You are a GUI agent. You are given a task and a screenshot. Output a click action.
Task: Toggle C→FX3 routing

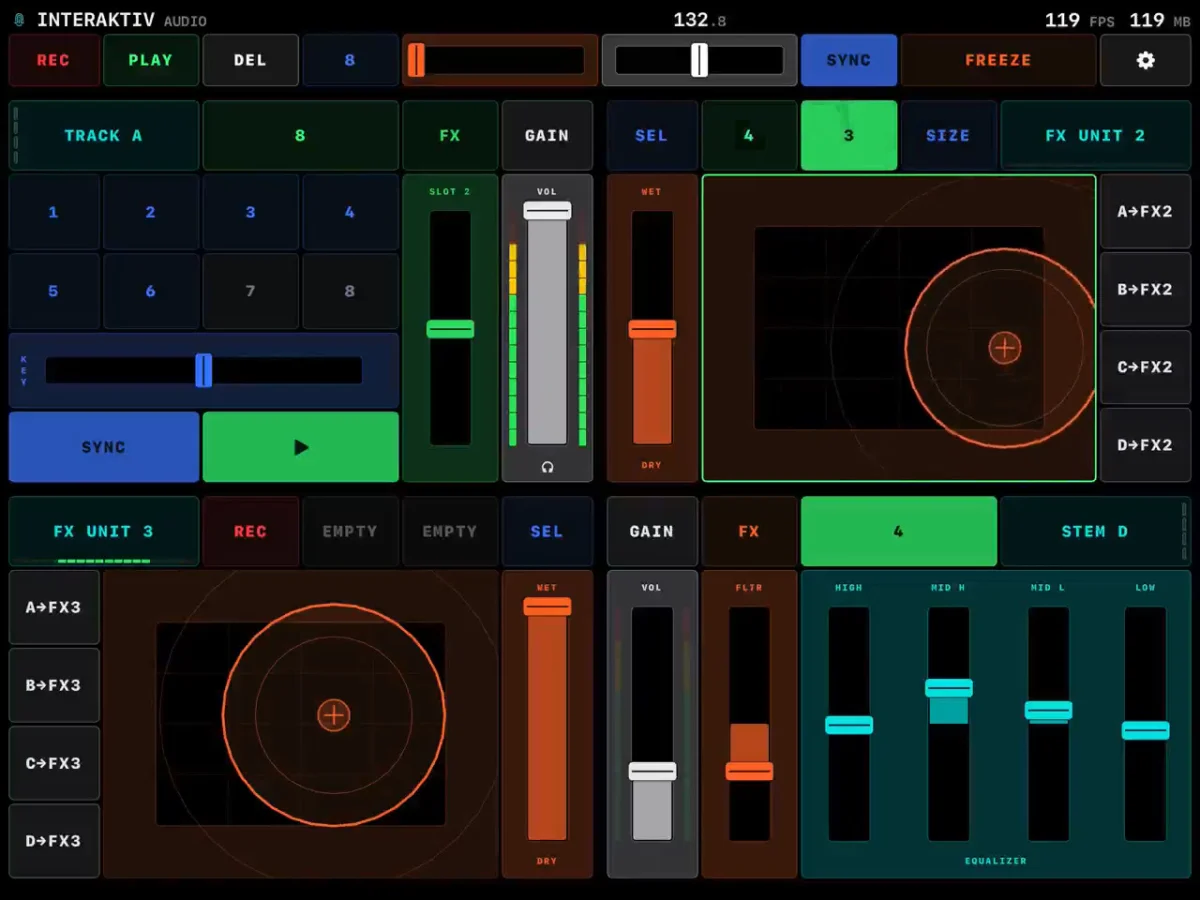click(x=54, y=763)
